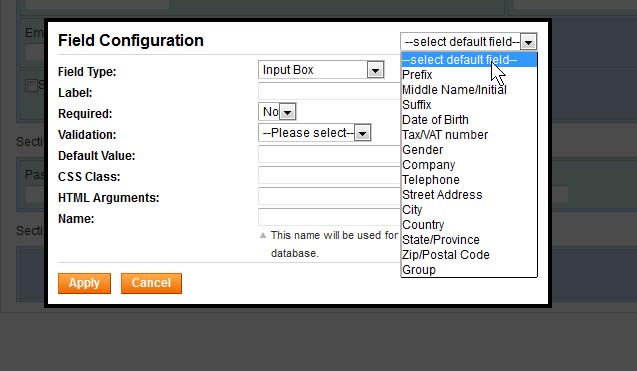
Task: Focus the HTML Arguments input field
Action: (x=329, y=196)
